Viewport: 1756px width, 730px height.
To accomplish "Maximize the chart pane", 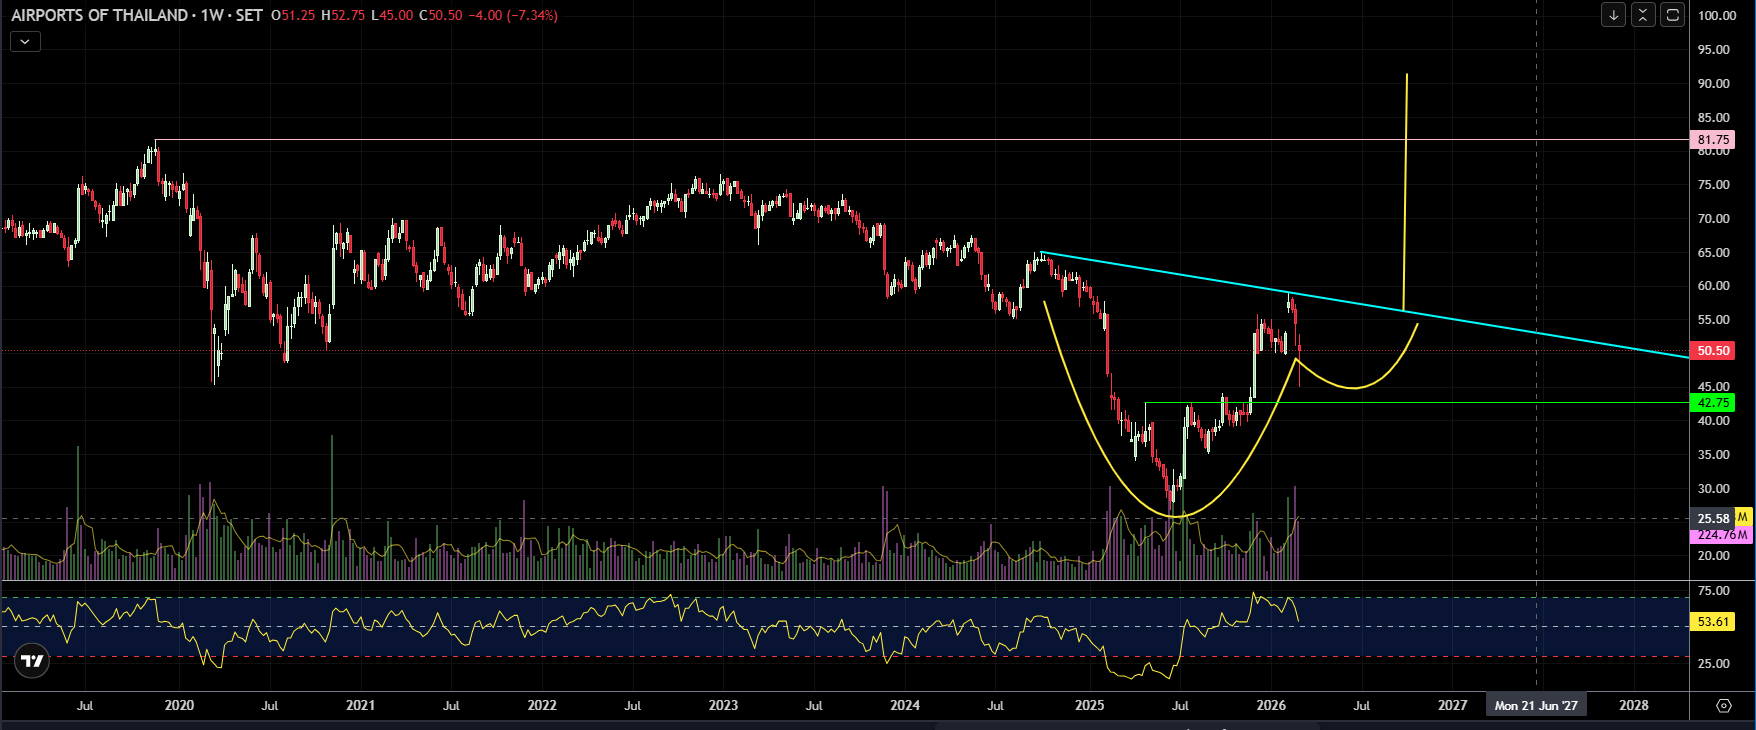I will (x=1672, y=15).
